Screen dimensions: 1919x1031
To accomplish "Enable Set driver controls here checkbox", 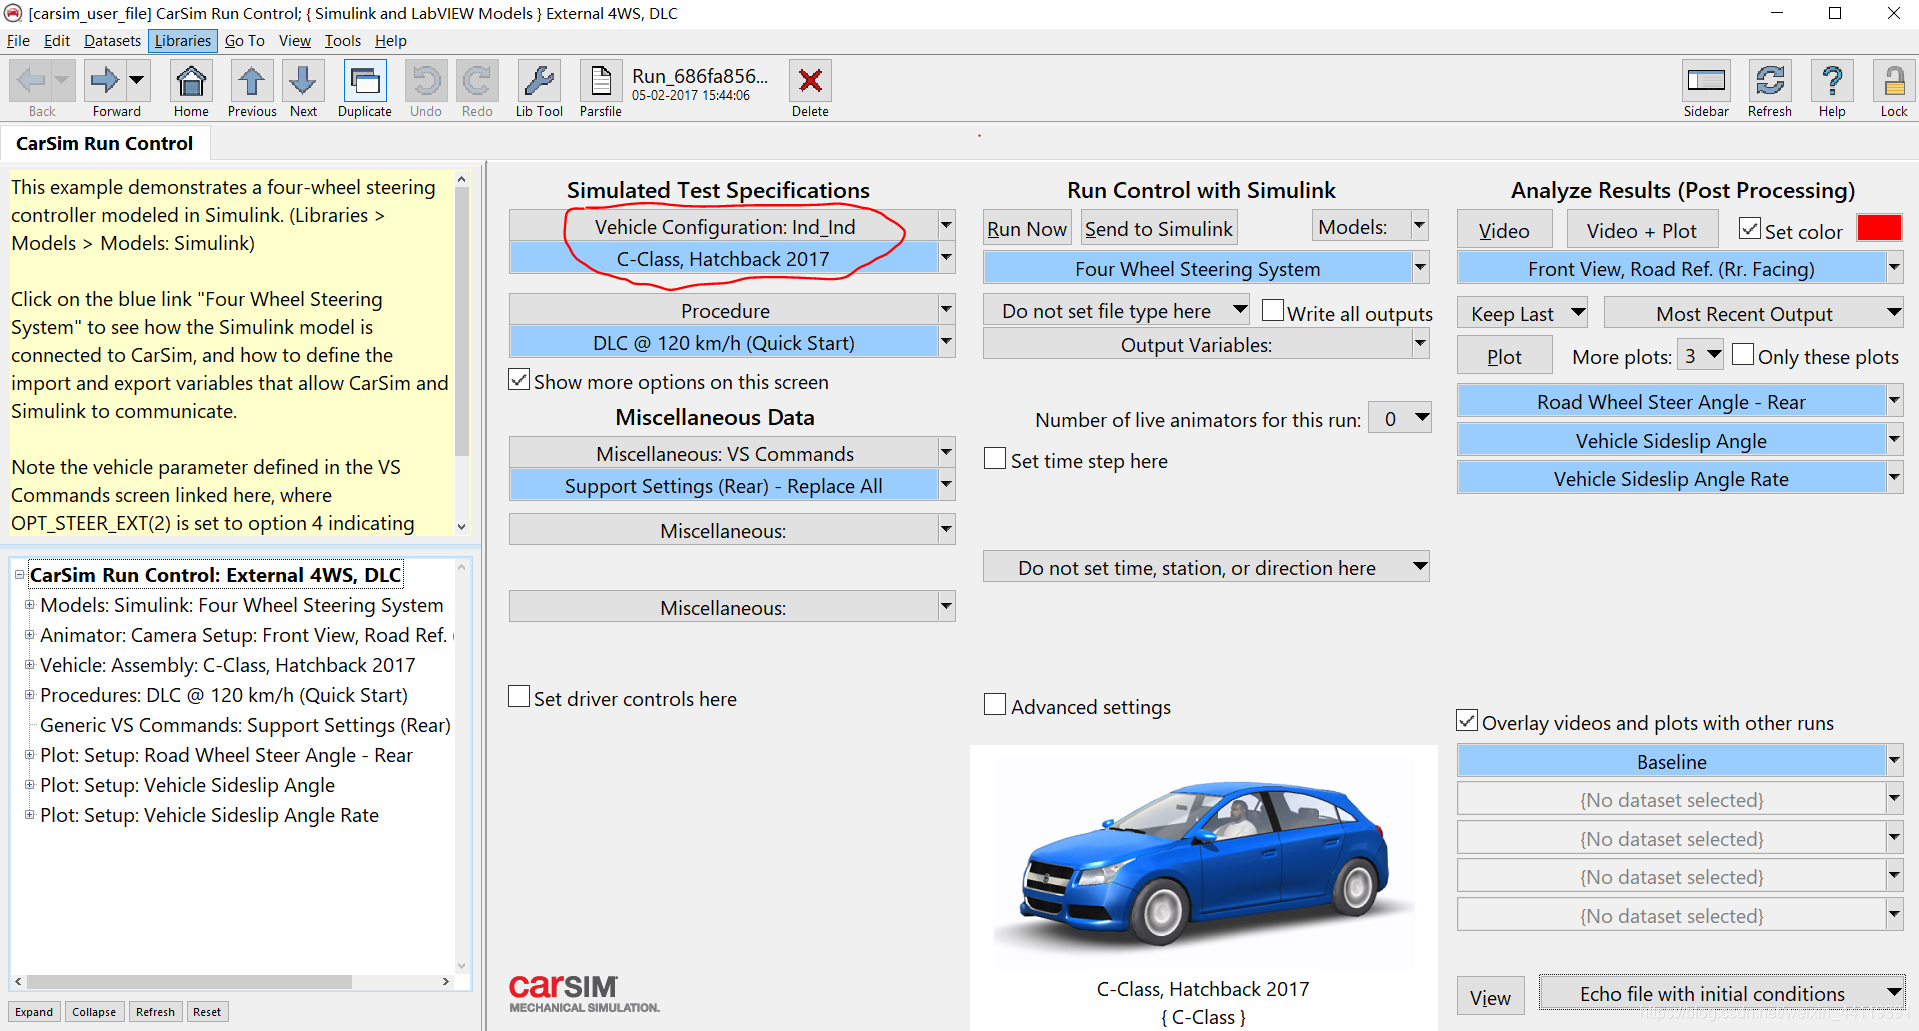I will [519, 697].
